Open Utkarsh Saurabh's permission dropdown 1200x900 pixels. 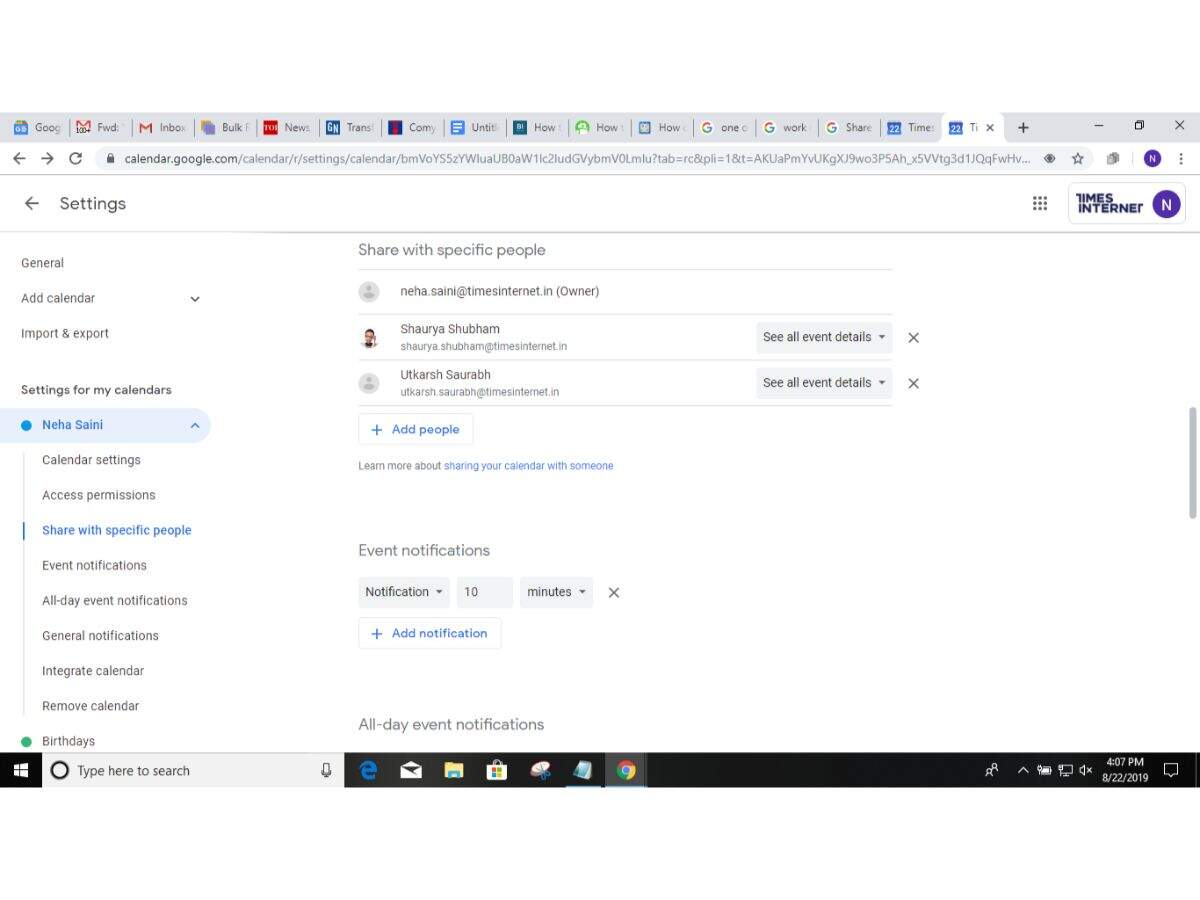coord(824,383)
